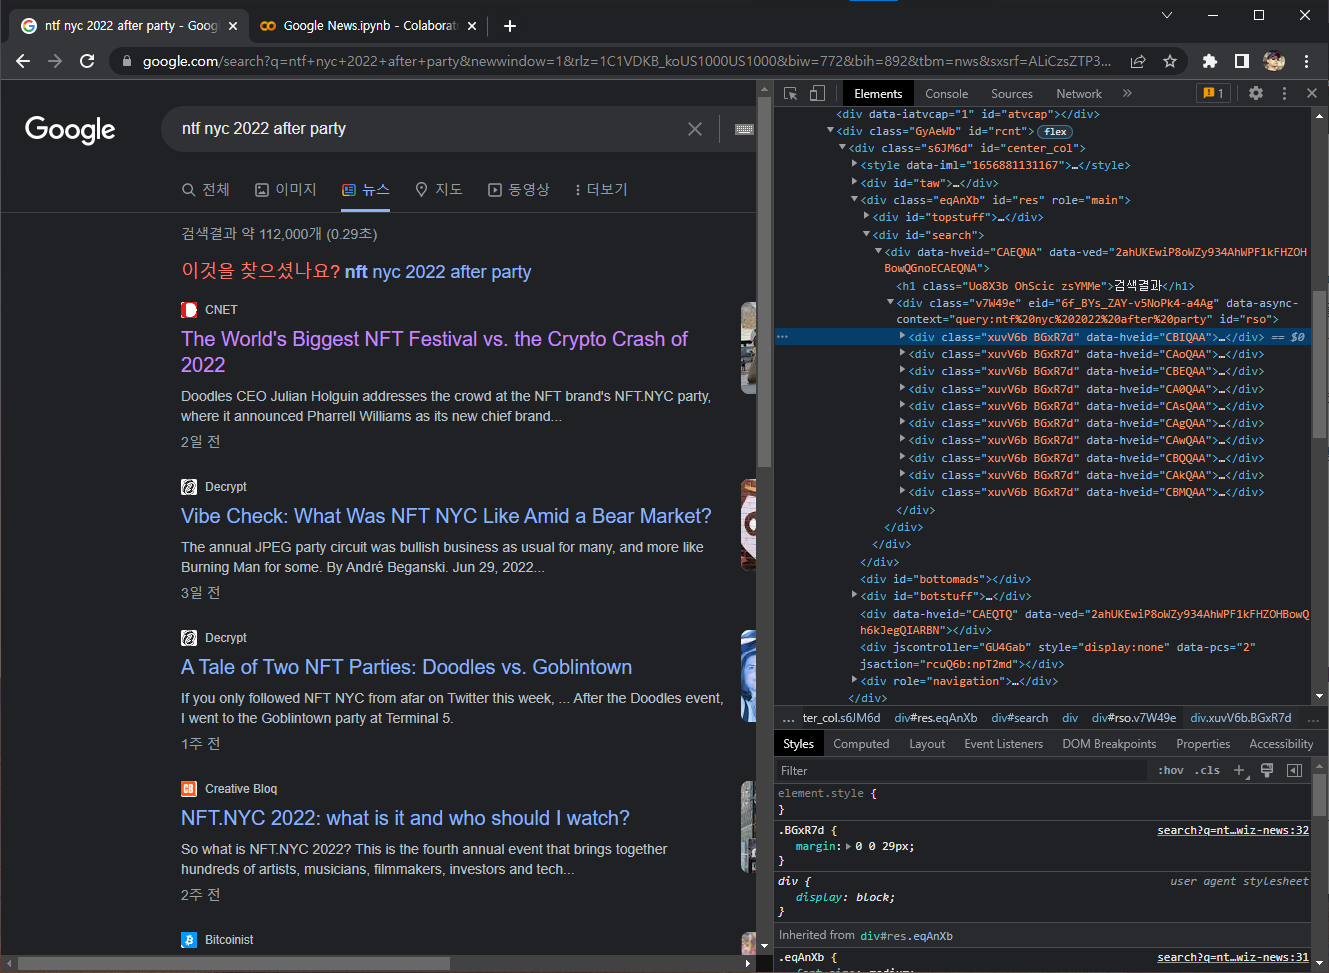Screen dimensions: 1329x973
Task: Open the on-screen keyboard input tool
Action: pyautogui.click(x=744, y=129)
